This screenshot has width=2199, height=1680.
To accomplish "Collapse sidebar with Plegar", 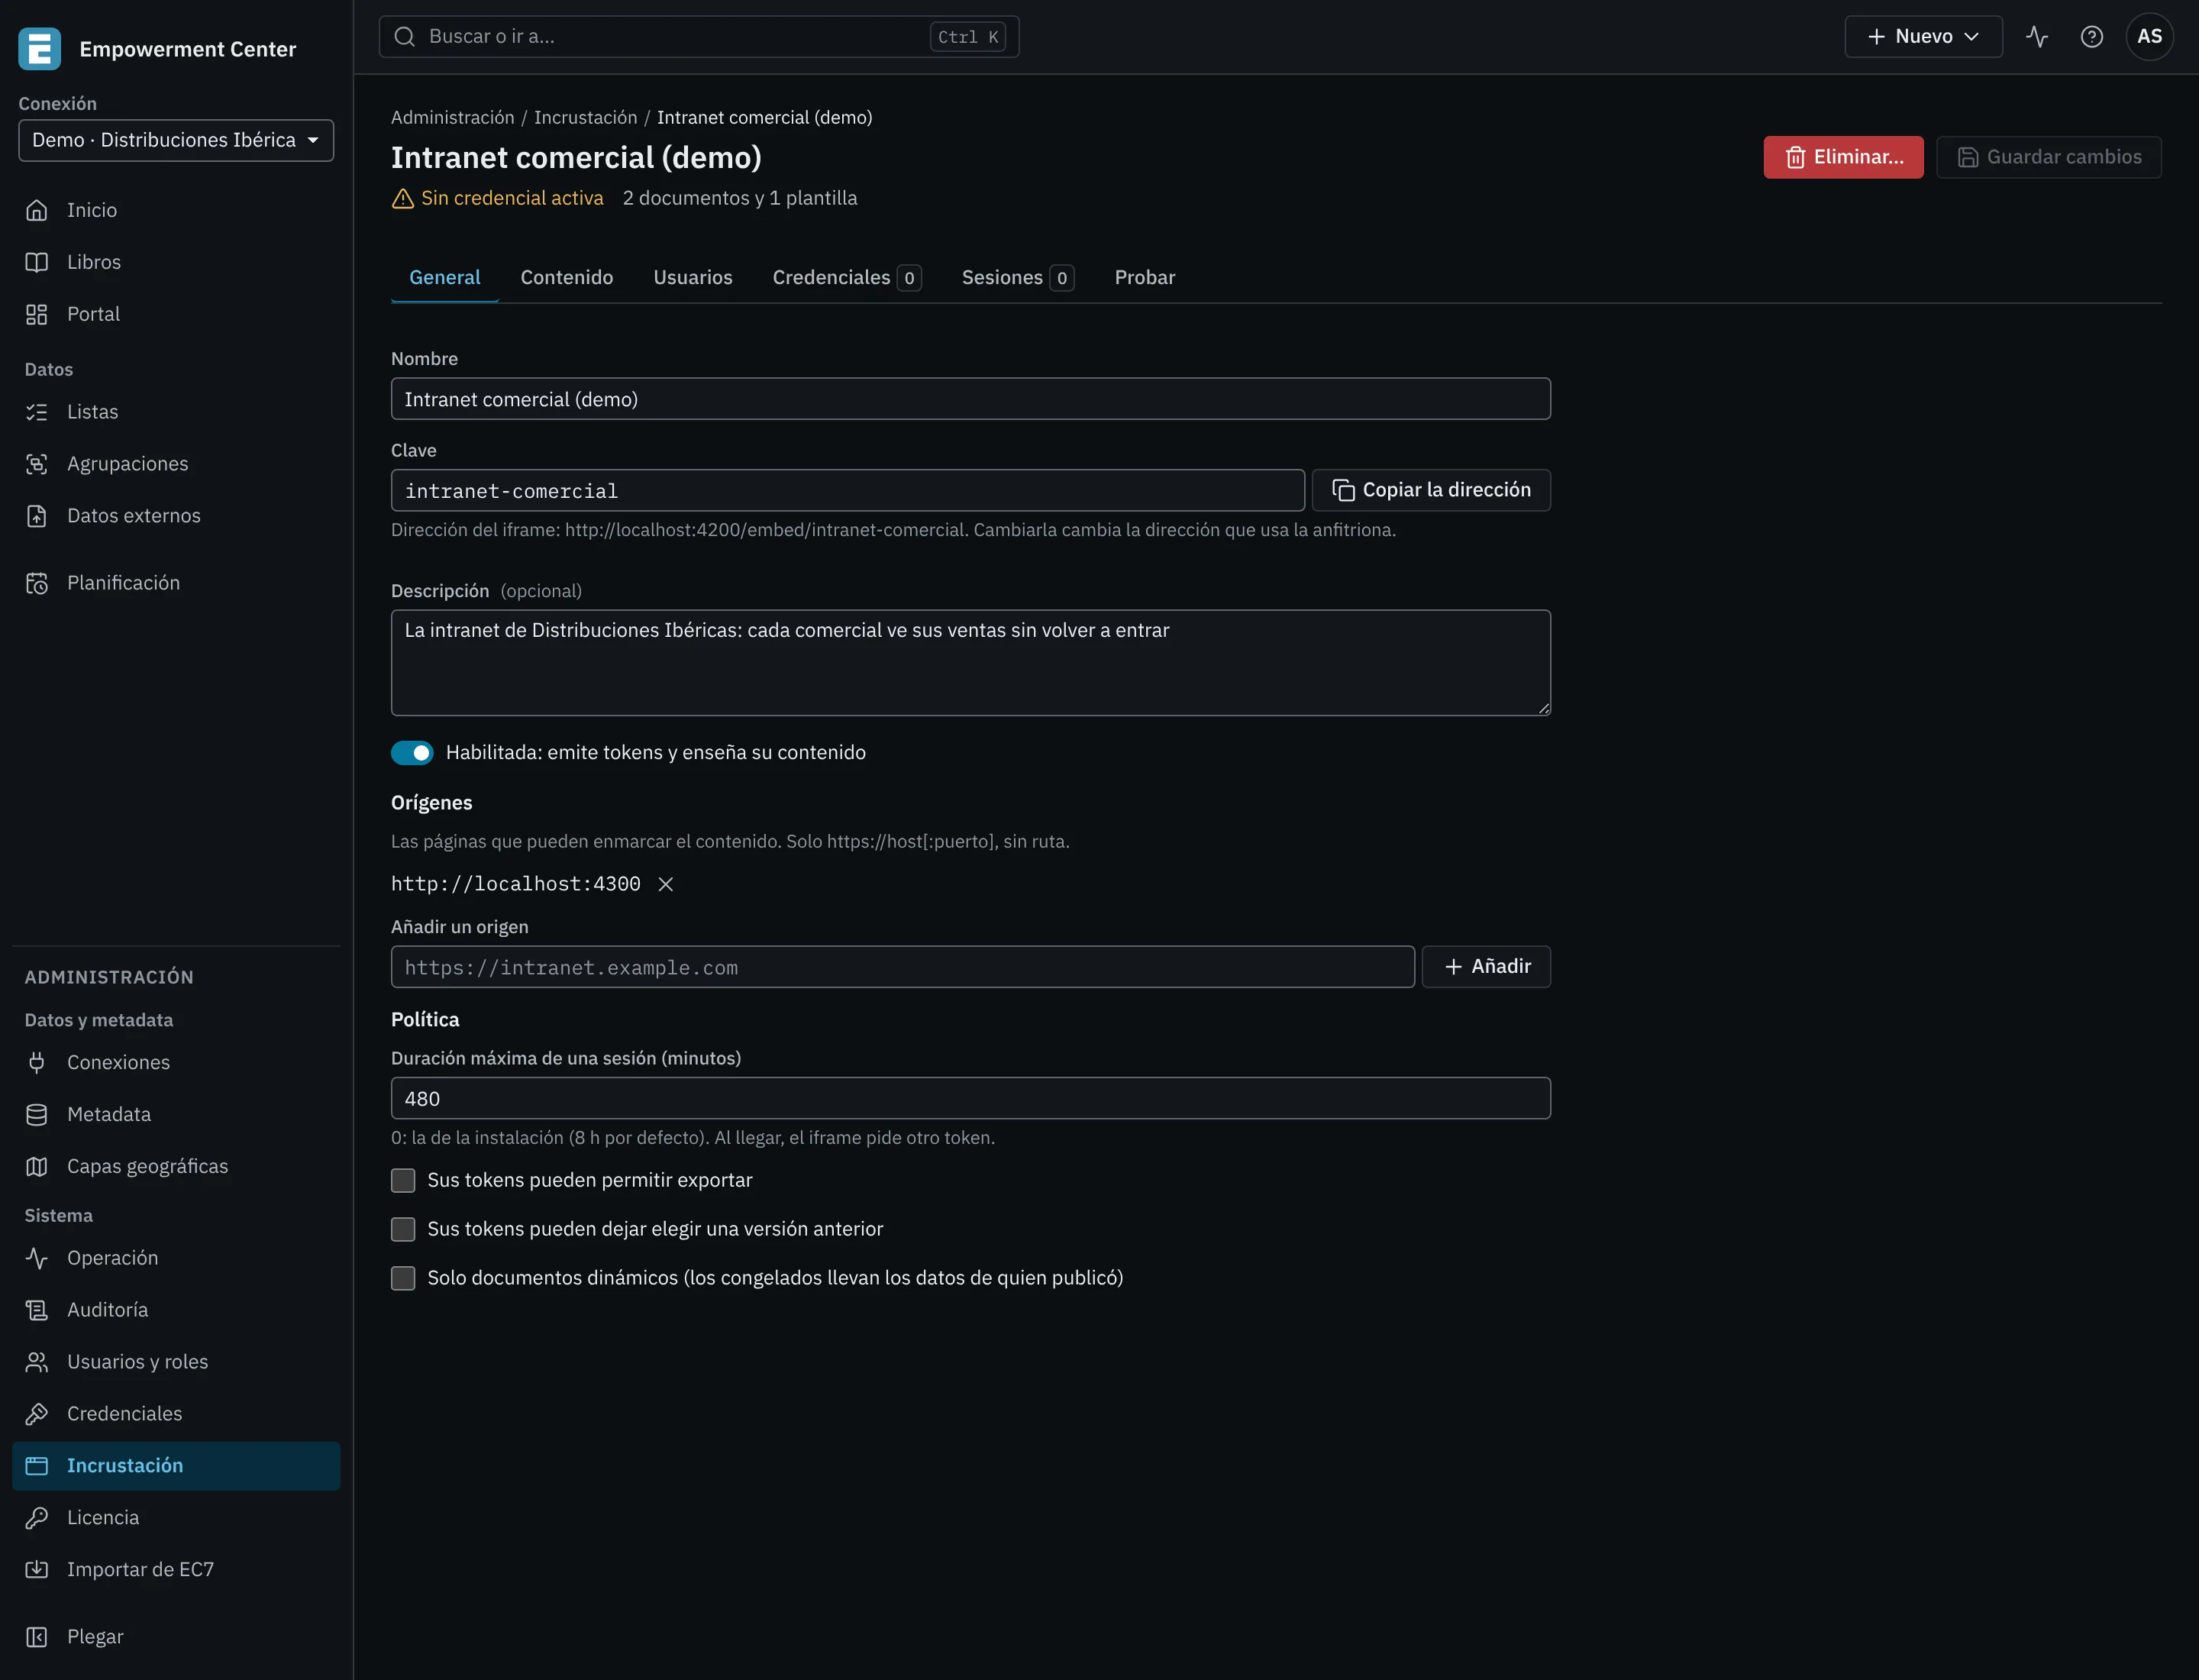I will click(x=176, y=1637).
